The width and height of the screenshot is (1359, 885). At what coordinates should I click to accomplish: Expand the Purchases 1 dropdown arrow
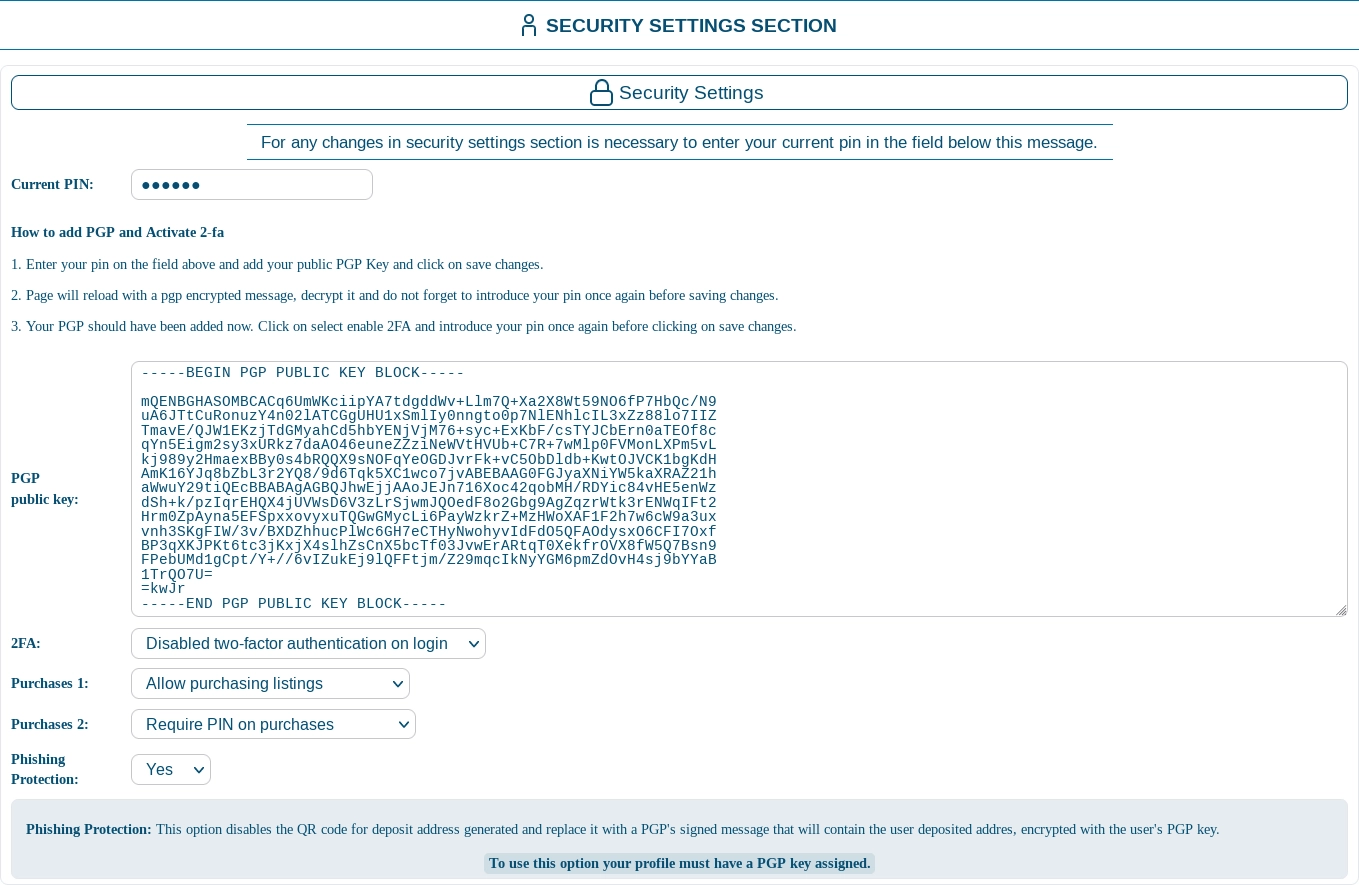[x=398, y=684]
